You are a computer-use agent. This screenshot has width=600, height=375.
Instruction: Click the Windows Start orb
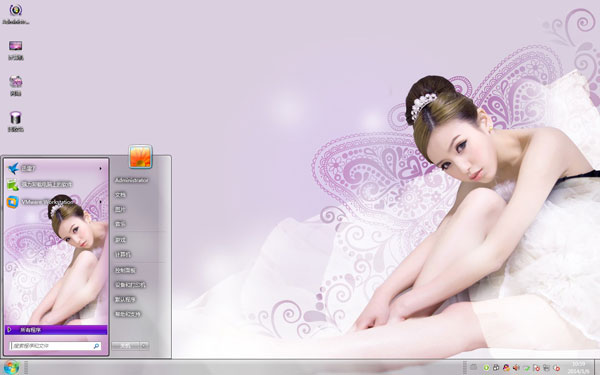tap(11, 368)
